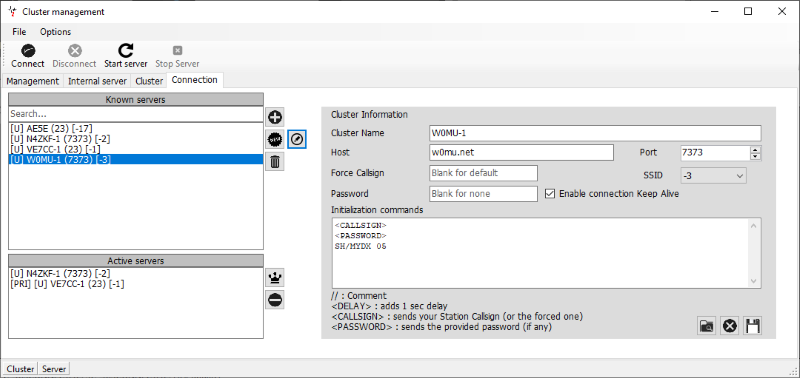Toggle Enable connection Keep Alive checkbox
Image resolution: width=800 pixels, height=378 pixels.
point(549,194)
